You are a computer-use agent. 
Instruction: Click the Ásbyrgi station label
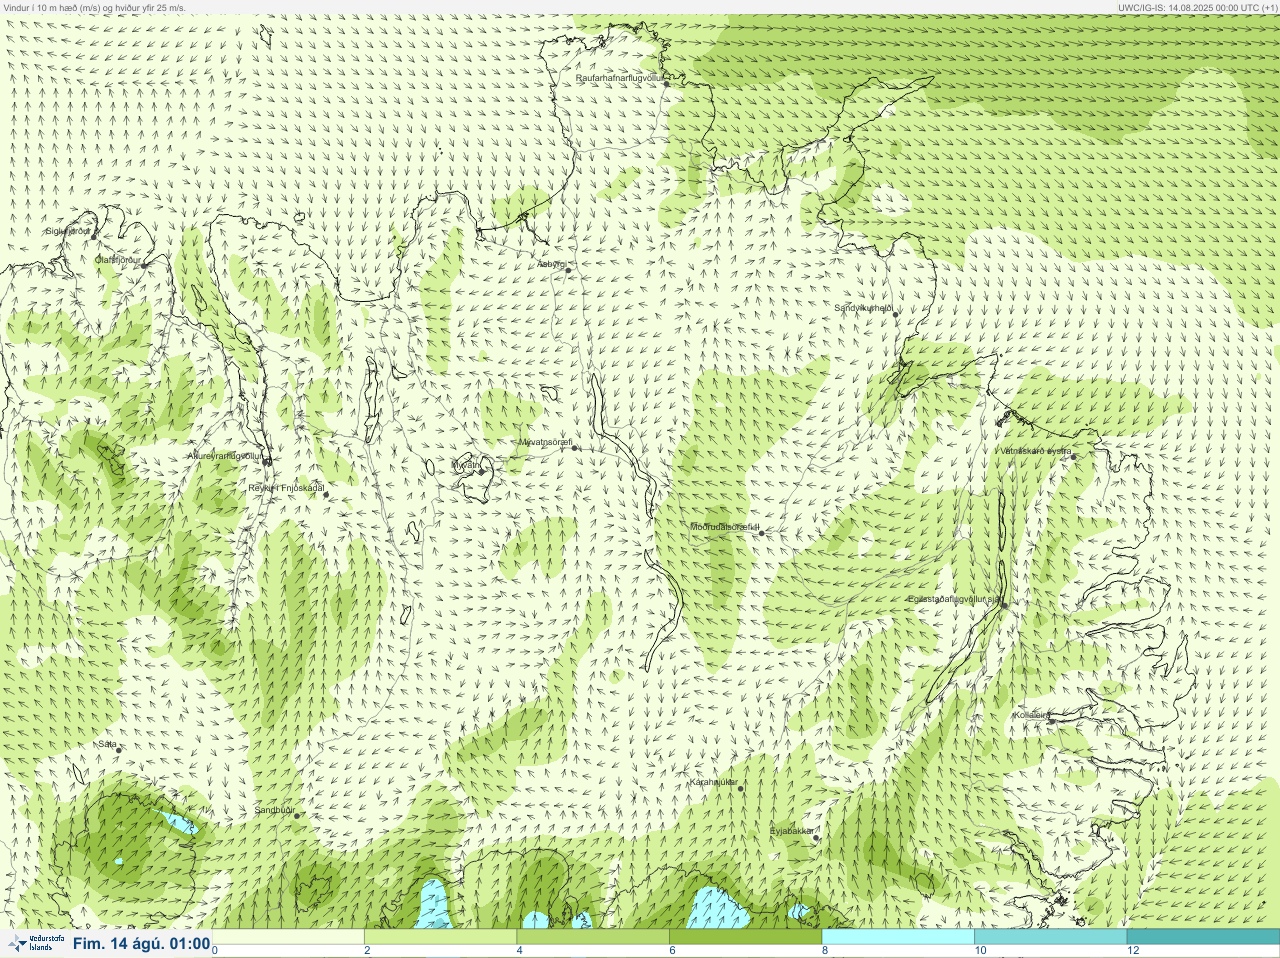coord(551,264)
